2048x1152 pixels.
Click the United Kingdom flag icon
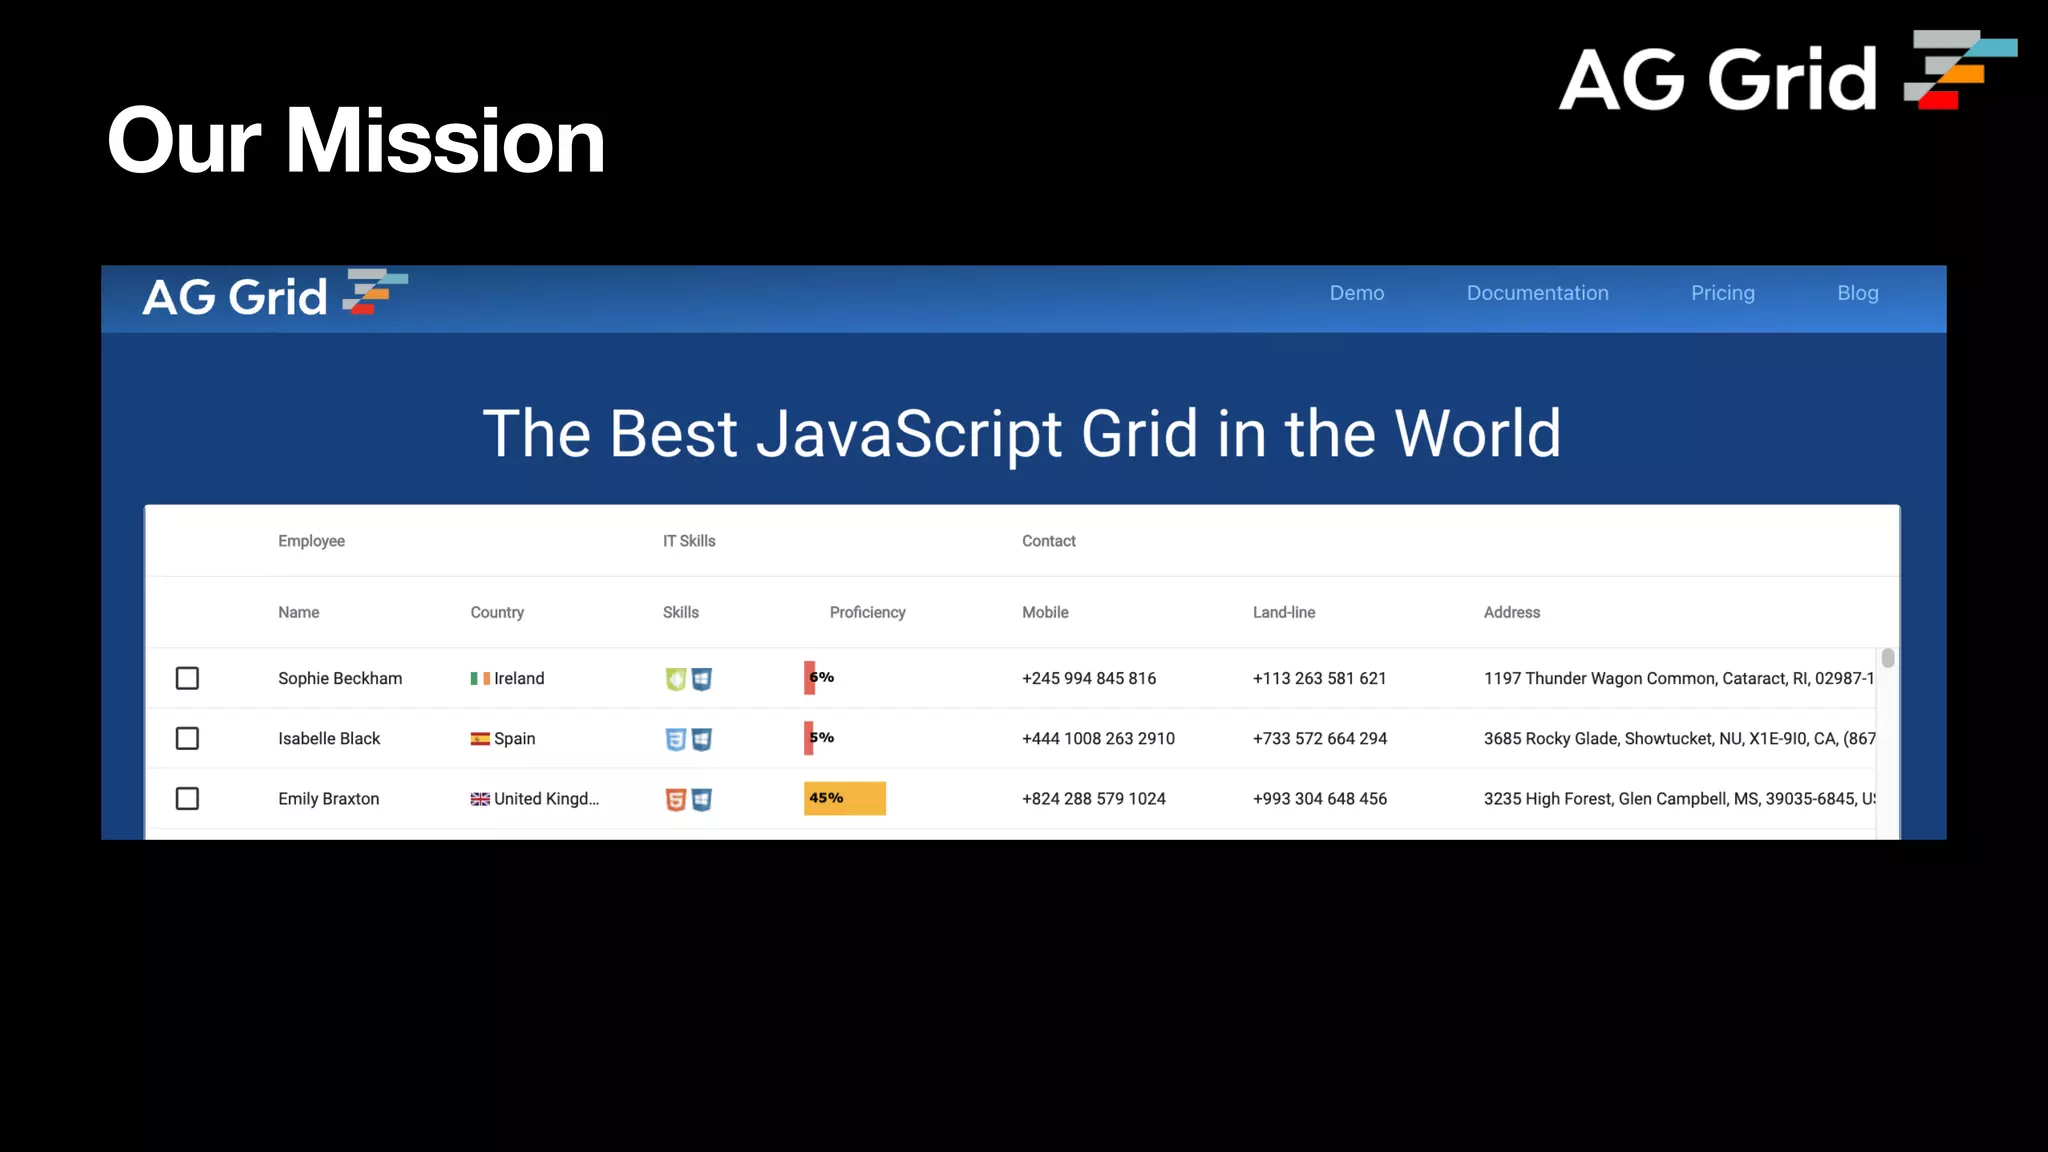click(x=480, y=798)
